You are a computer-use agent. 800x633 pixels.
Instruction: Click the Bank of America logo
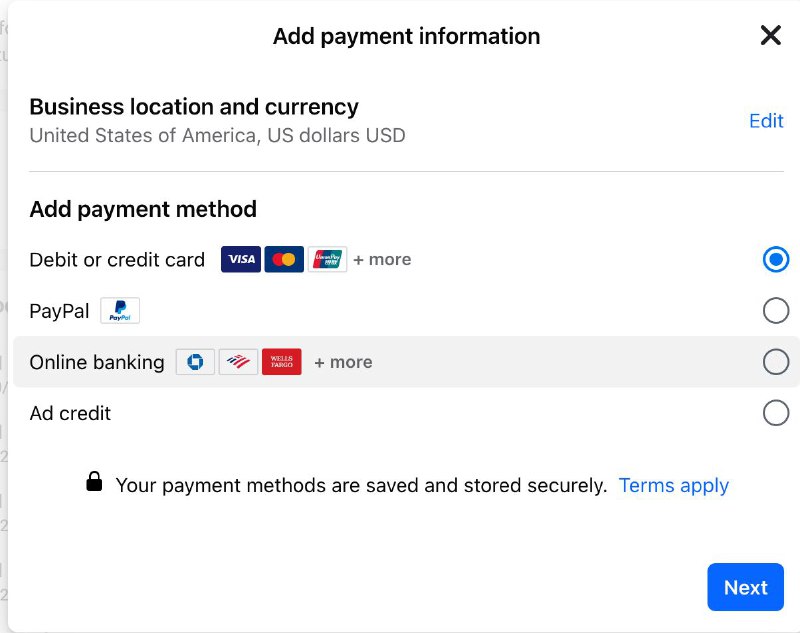238,362
